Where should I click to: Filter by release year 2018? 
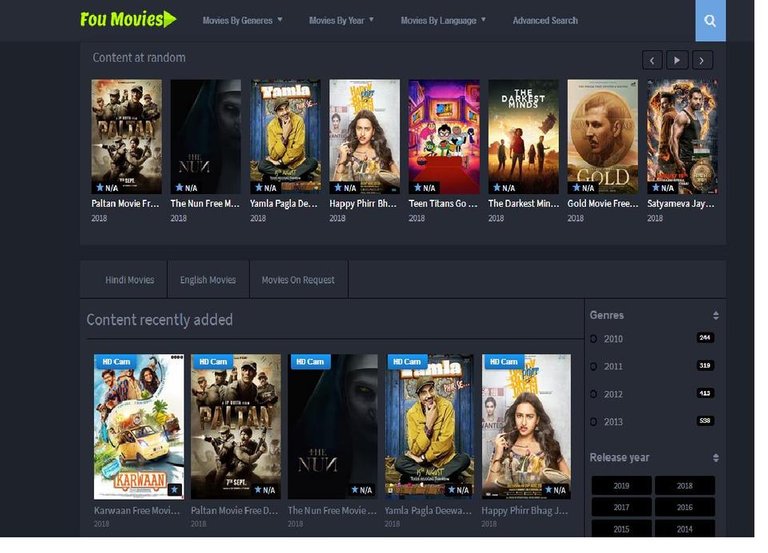[x=685, y=485]
